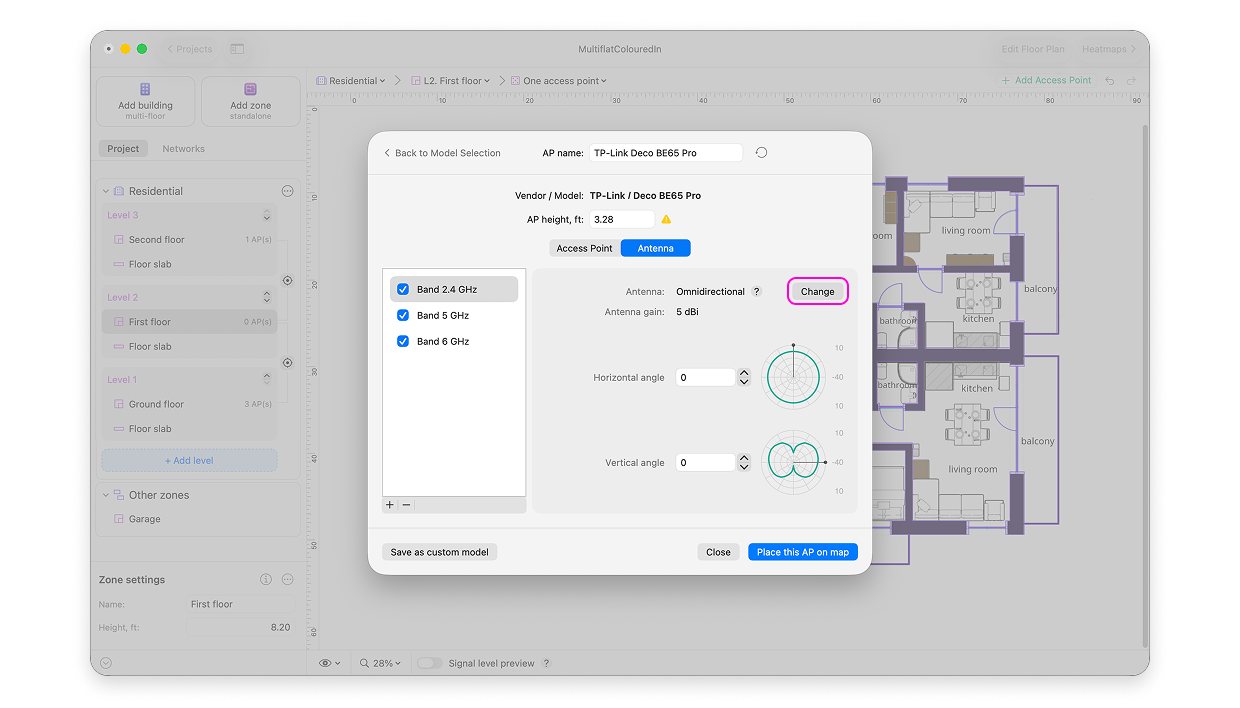Collapse the Other zones group
1240x708 pixels.
coord(106,495)
